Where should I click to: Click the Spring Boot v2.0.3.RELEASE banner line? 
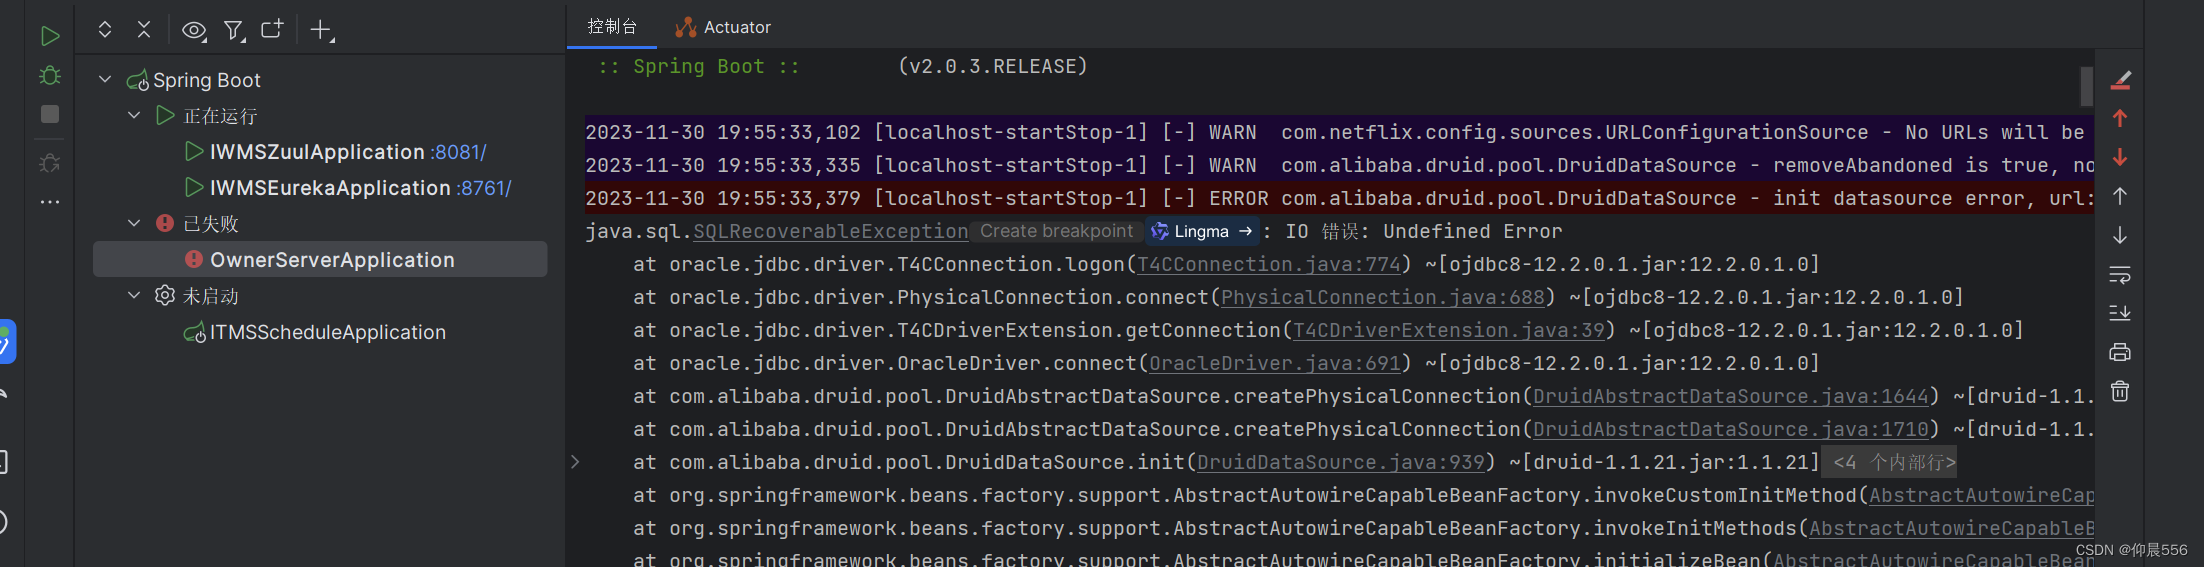coord(843,66)
